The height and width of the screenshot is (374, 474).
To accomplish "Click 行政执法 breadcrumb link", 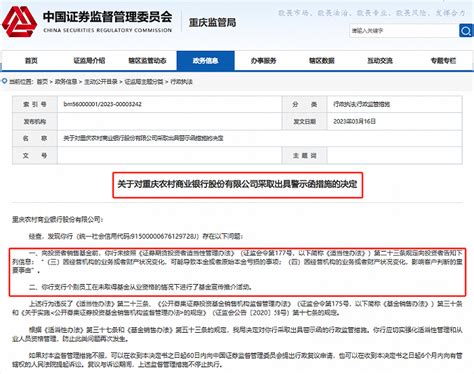I will pos(181,82).
